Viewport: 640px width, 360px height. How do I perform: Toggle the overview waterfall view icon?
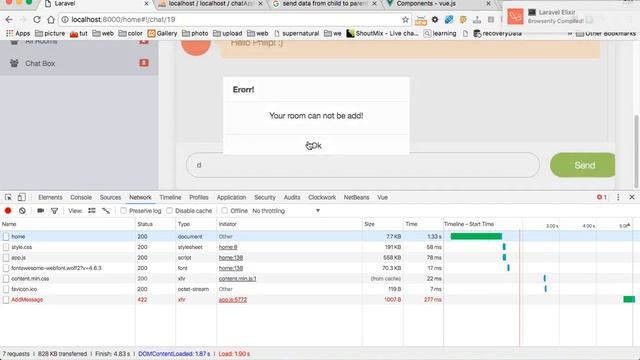click(x=106, y=211)
